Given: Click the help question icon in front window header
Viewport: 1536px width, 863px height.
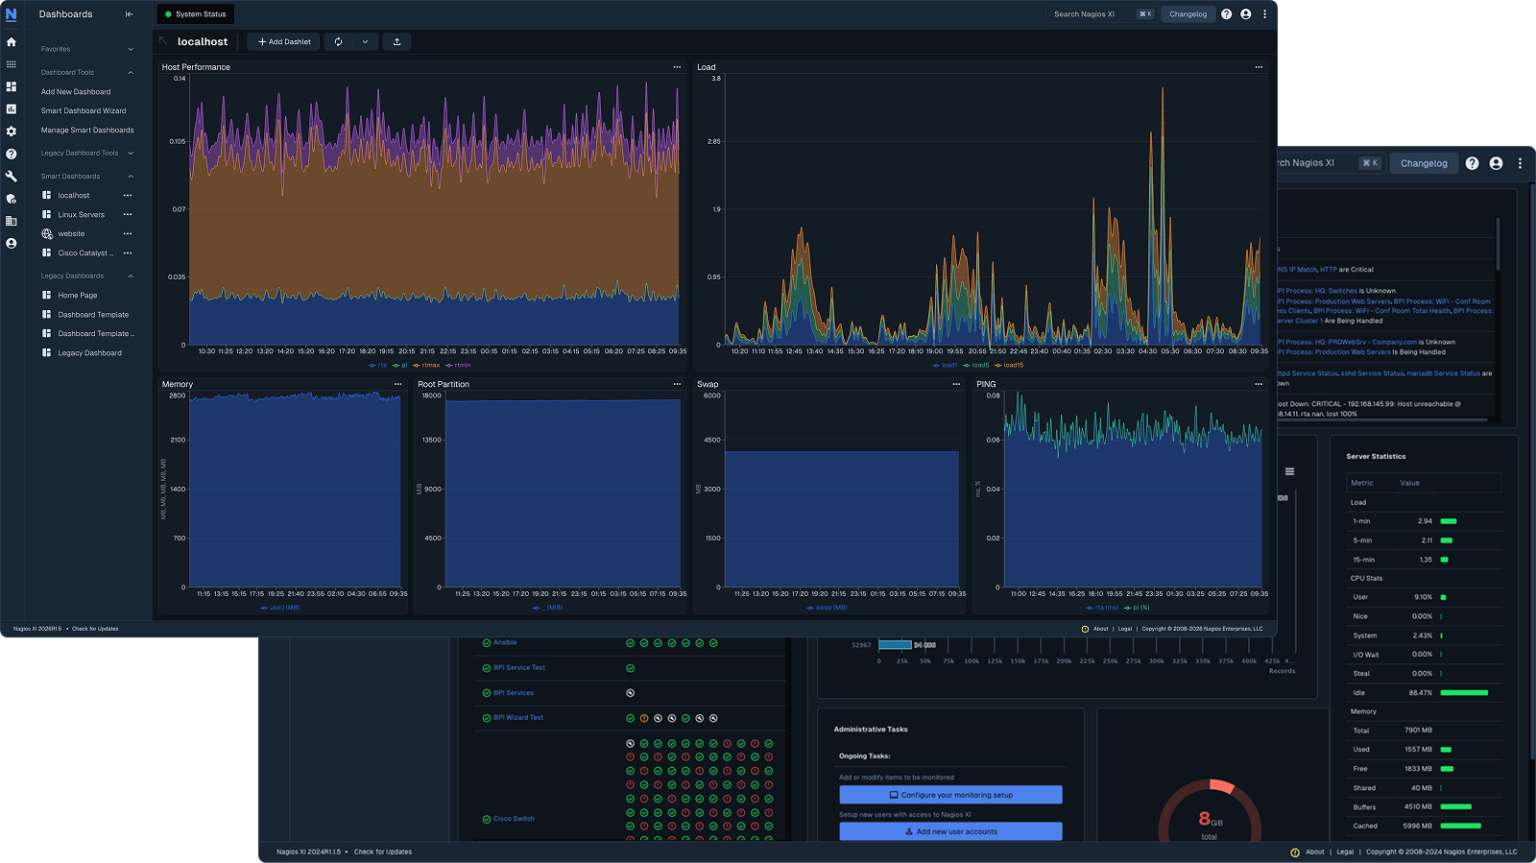Looking at the screenshot, I should 1226,14.
